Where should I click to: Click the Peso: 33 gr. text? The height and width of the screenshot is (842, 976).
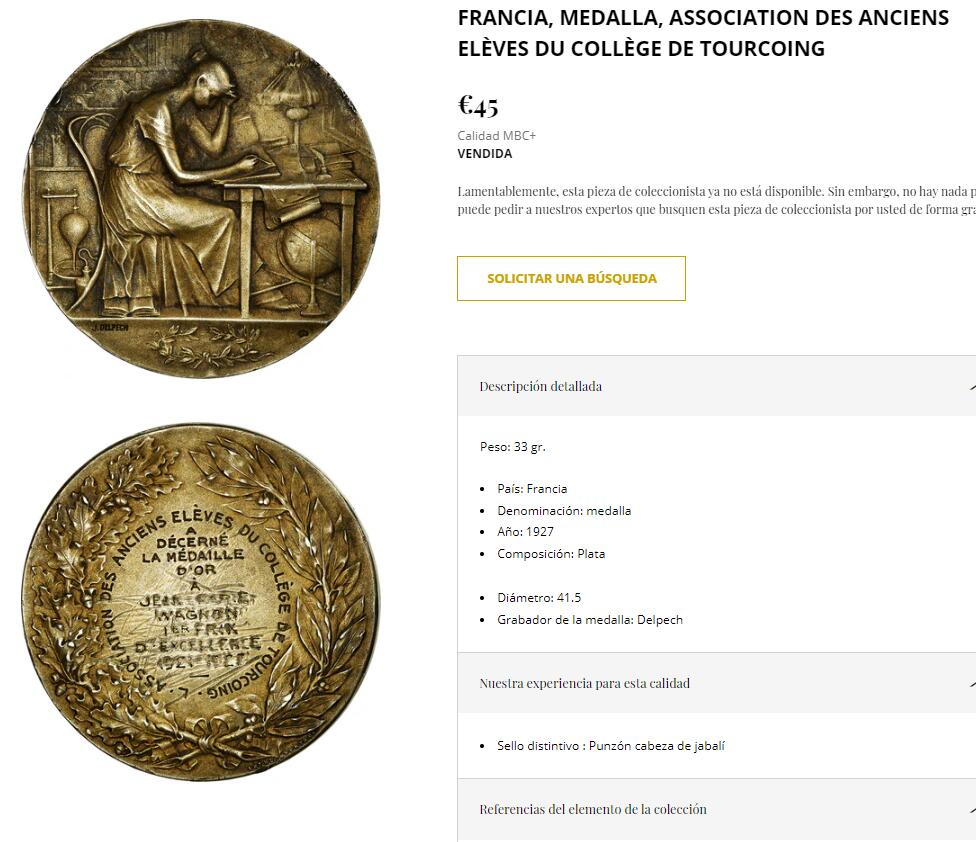point(513,447)
